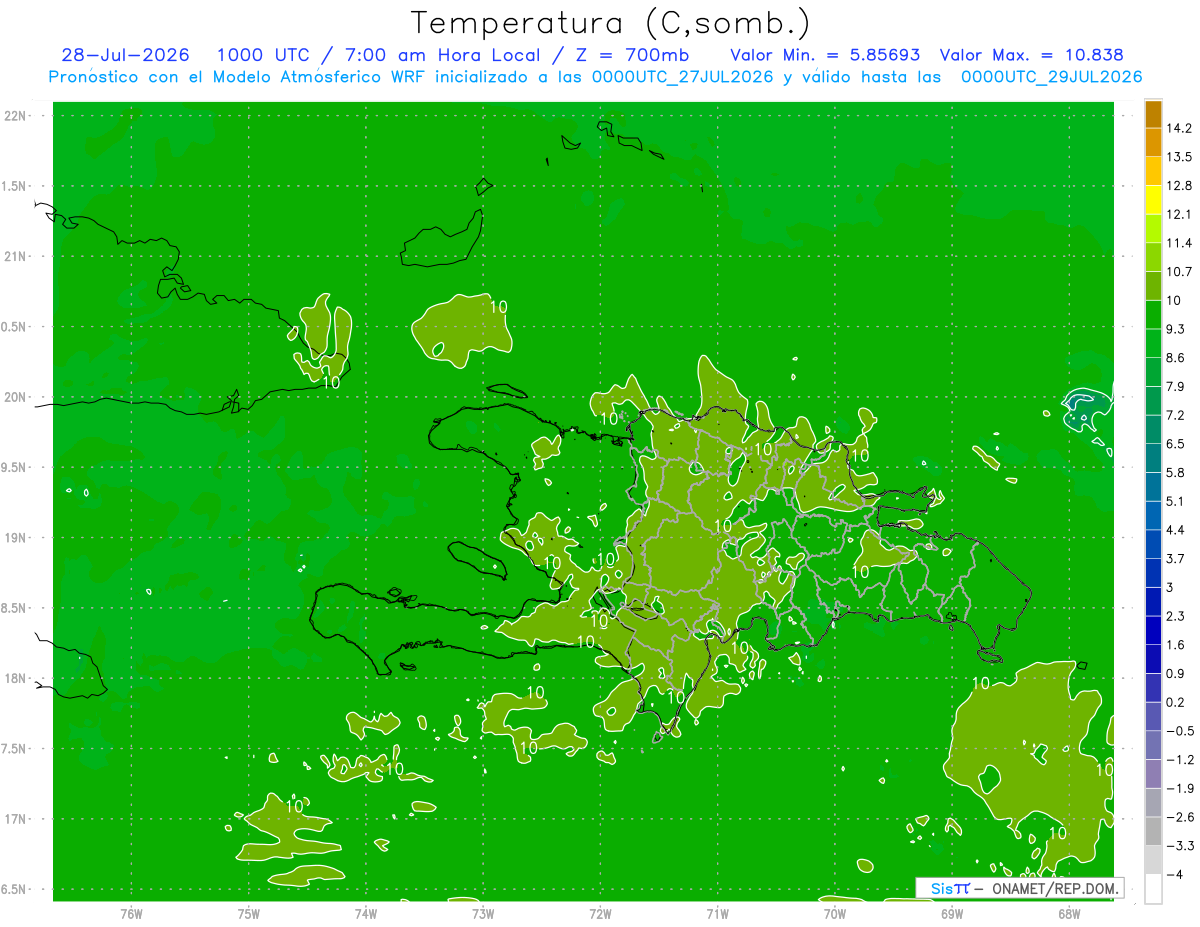Pick the gray swatch between -3.3 and -2.6

(1153, 832)
